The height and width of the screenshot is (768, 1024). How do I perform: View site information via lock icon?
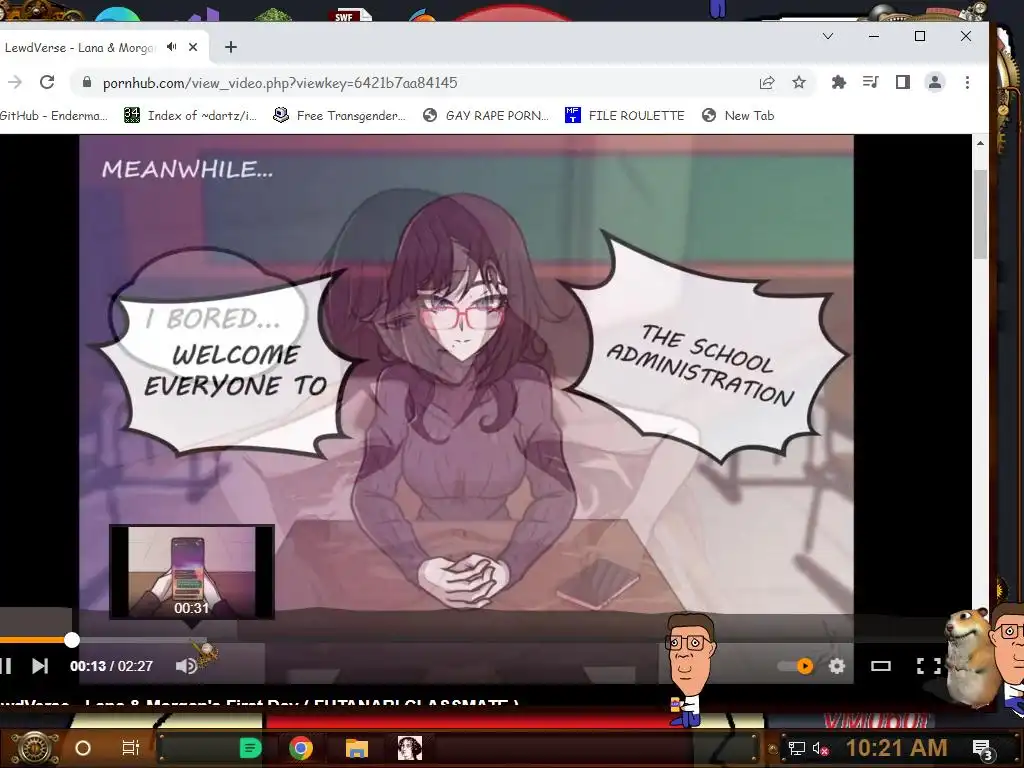click(x=87, y=82)
